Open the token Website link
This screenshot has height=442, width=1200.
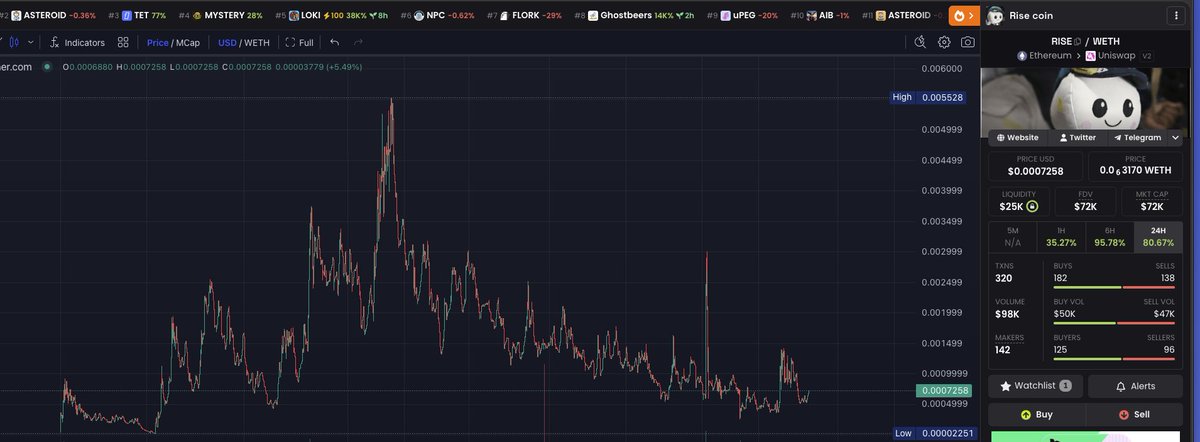click(x=1018, y=138)
